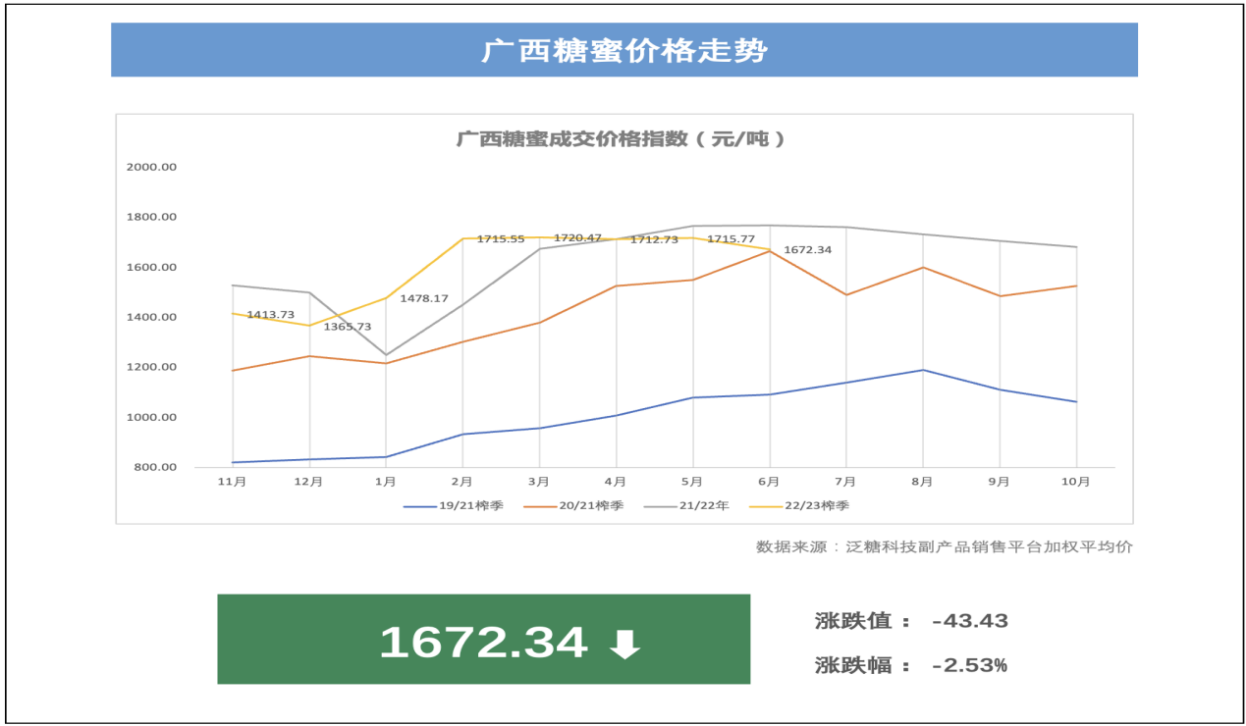Select the 10月 x-axis label
The height and width of the screenshot is (726, 1246).
[x=1075, y=482]
